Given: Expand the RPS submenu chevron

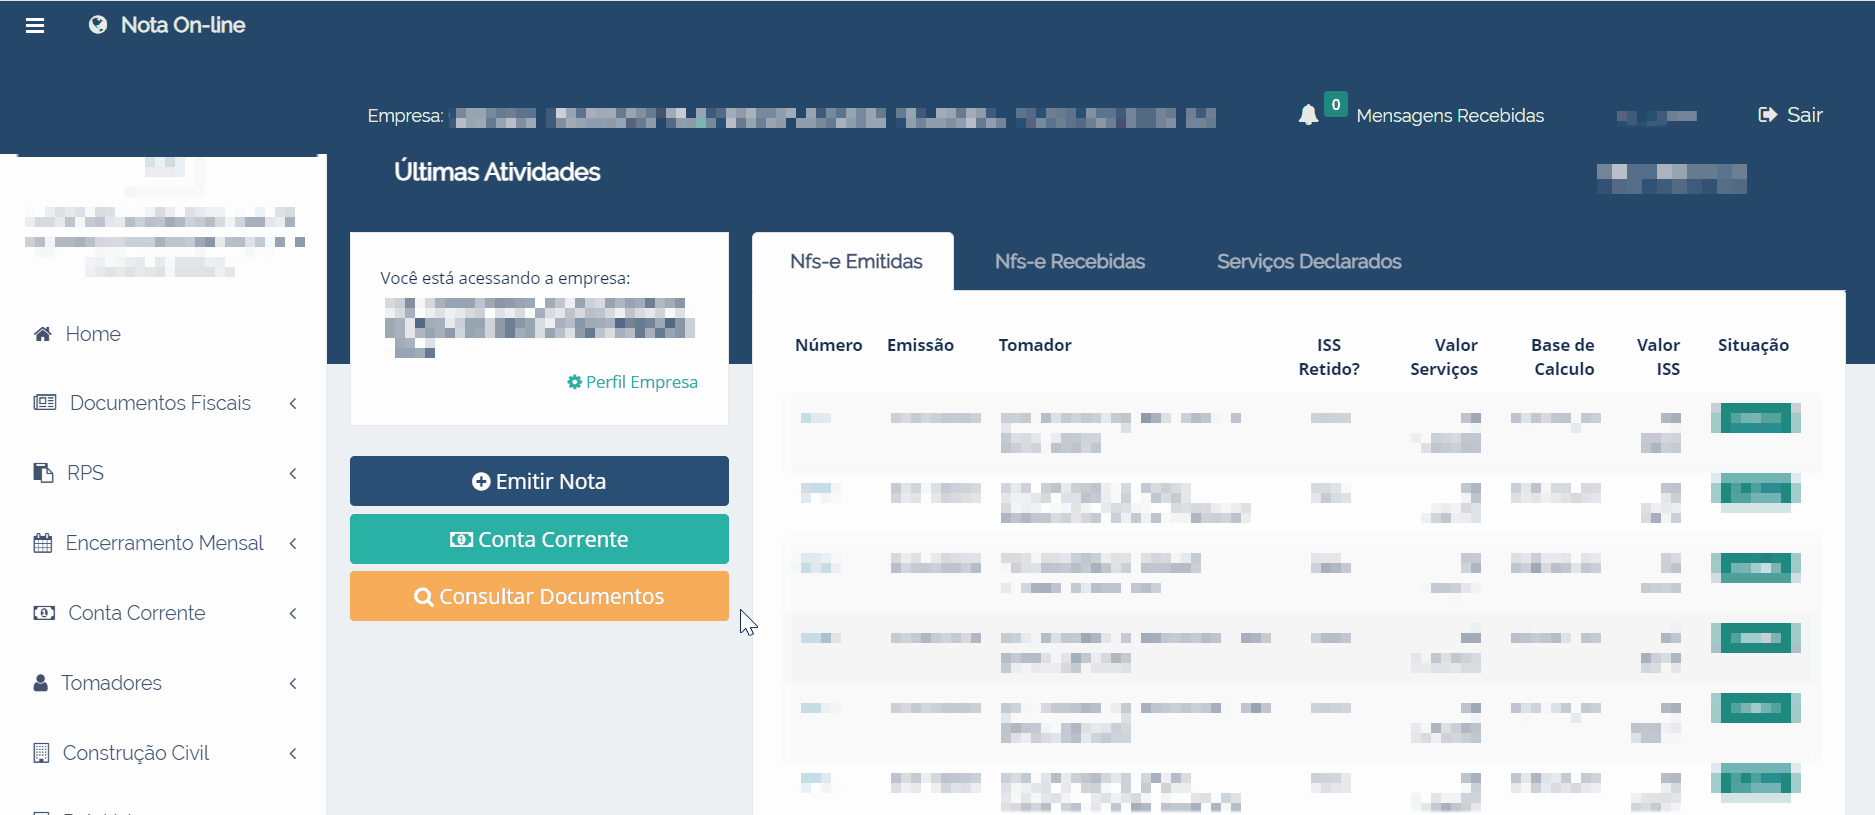Looking at the screenshot, I should click(x=293, y=473).
